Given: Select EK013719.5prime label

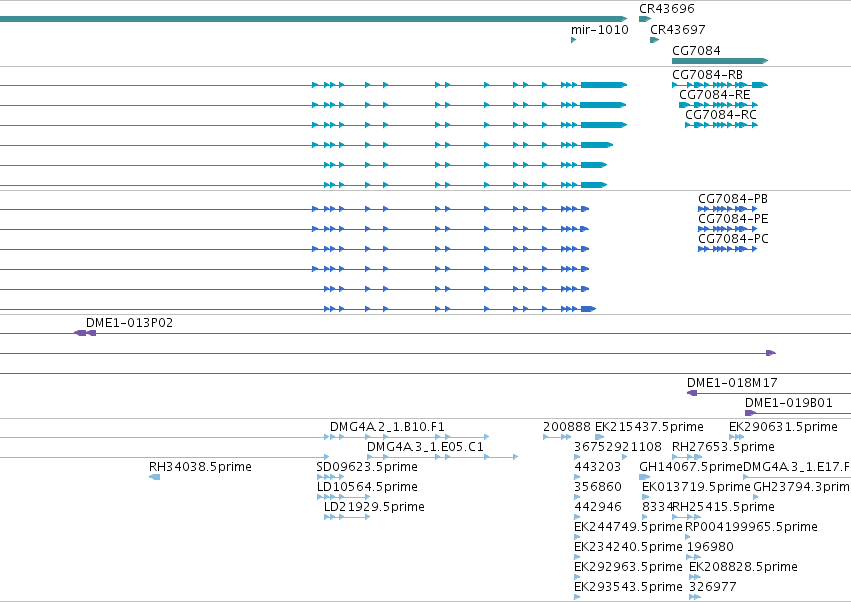Looking at the screenshot, I should tap(696, 487).
